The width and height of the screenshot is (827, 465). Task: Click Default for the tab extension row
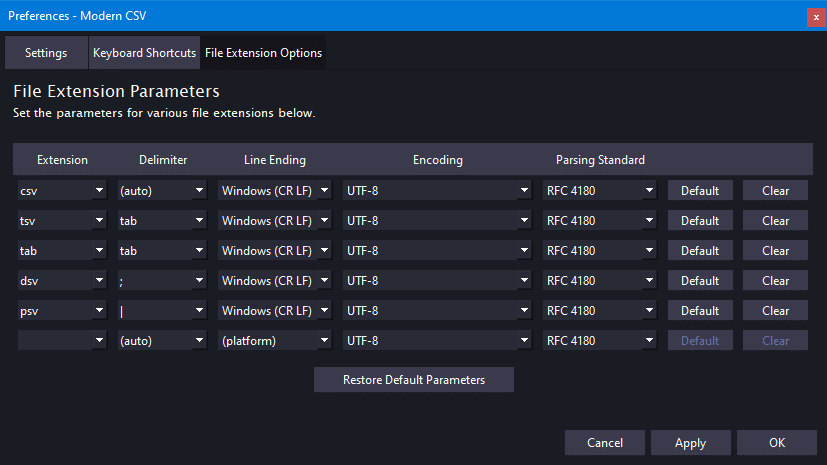tap(700, 250)
